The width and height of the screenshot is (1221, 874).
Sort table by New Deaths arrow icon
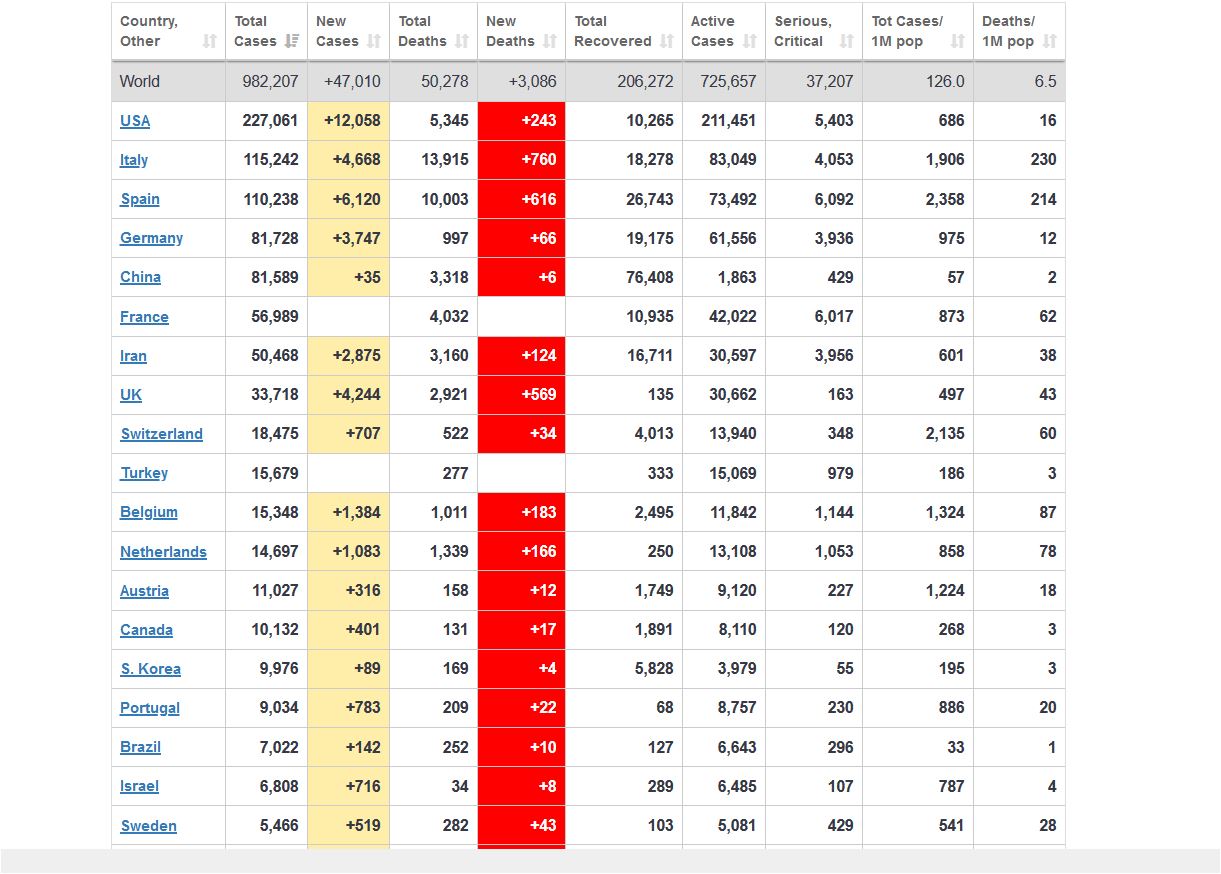(550, 41)
